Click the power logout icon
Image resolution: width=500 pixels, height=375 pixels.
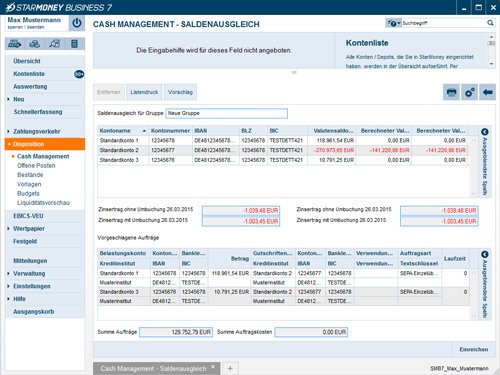pos(77,23)
